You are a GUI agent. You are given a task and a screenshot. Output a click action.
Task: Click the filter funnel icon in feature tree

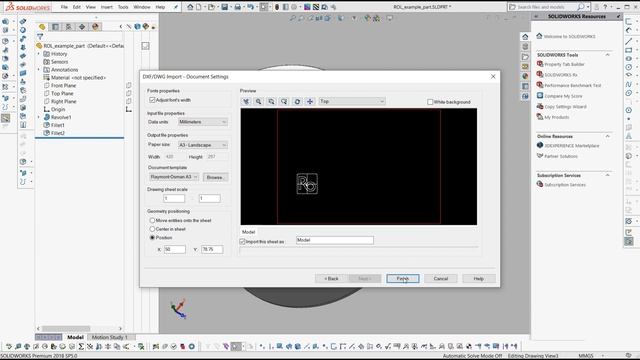click(40, 37)
